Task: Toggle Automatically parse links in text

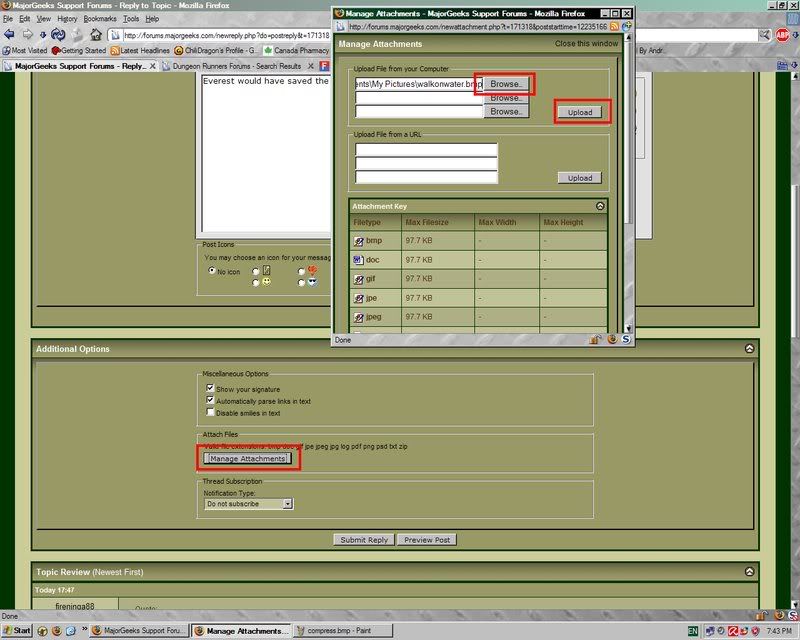Action: point(210,400)
